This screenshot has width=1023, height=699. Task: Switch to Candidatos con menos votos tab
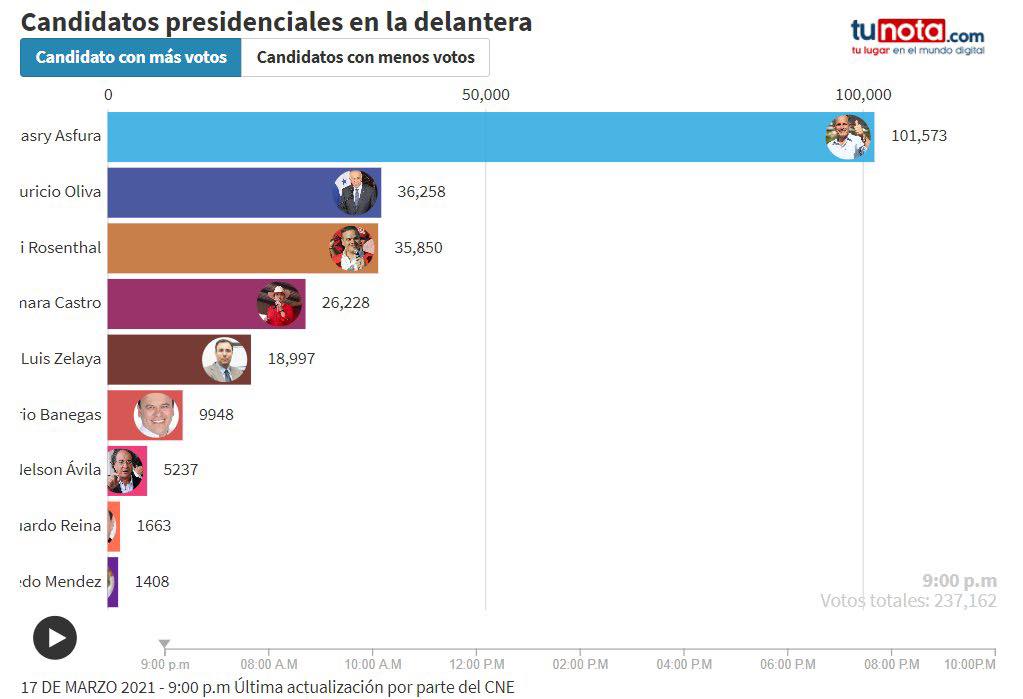[365, 57]
